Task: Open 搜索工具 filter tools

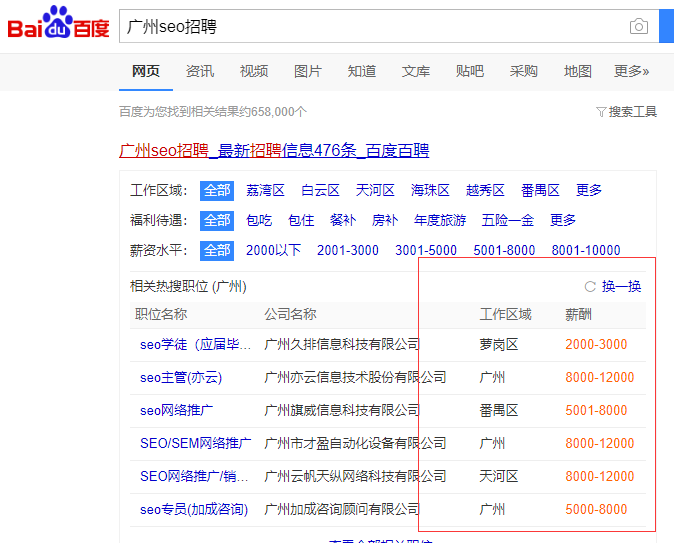Action: (626, 112)
